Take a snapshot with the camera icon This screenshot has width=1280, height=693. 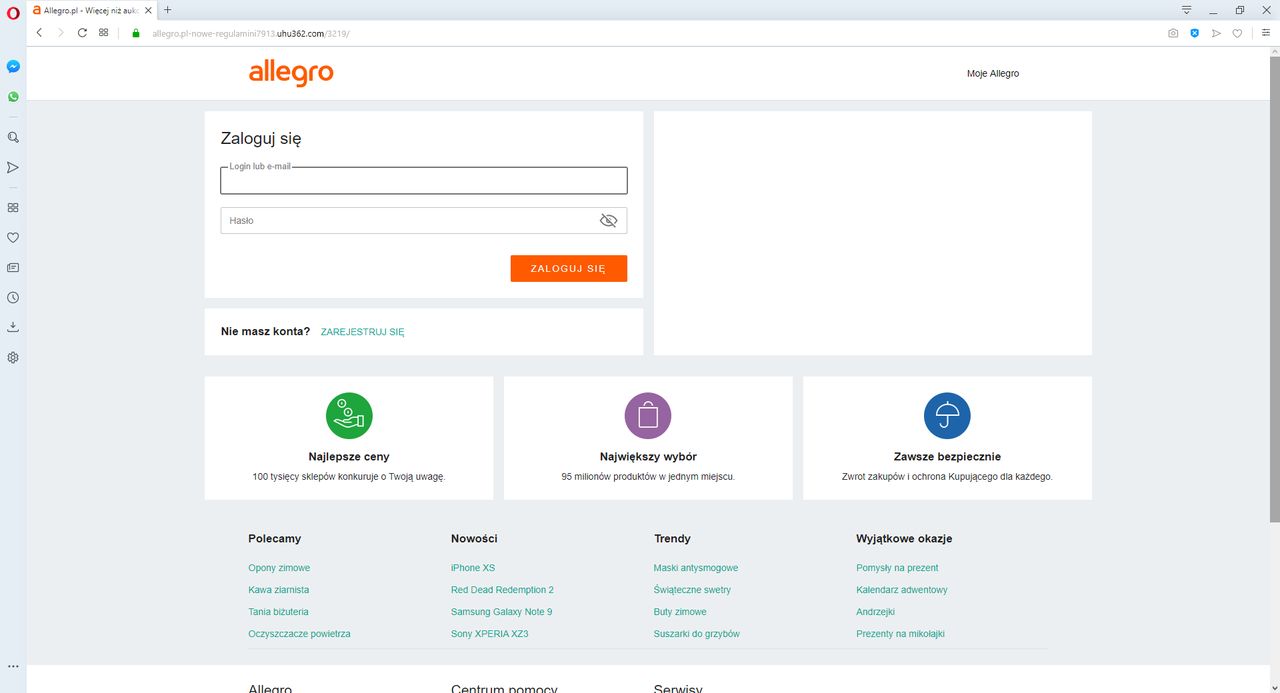coord(1173,33)
